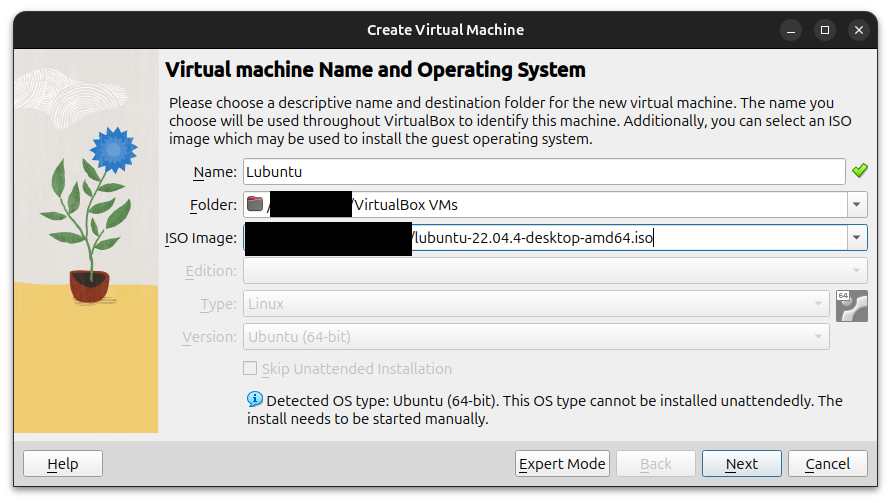Click the Back button
Viewport: 891px width, 503px height.
pyautogui.click(x=656, y=464)
